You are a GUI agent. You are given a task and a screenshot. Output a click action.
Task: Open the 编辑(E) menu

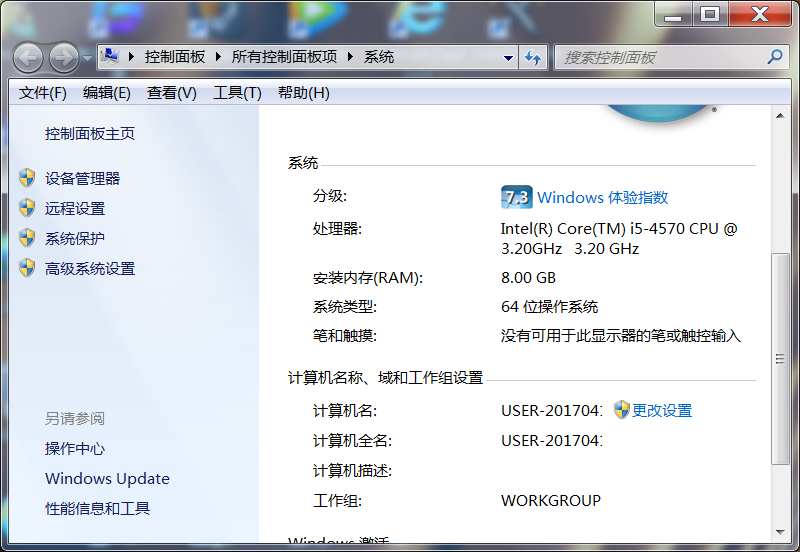(107, 93)
